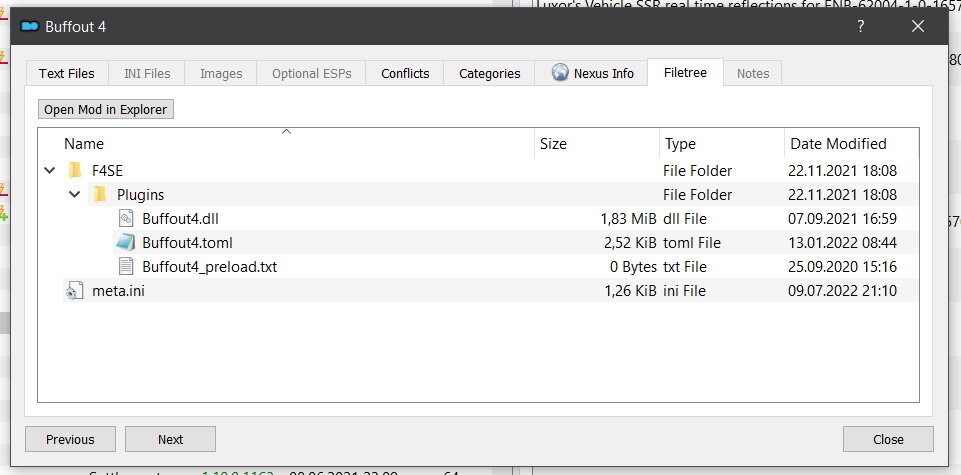This screenshot has height=475, width=961.
Task: Click the 1,83 MiB size value
Action: pyautogui.click(x=628, y=218)
